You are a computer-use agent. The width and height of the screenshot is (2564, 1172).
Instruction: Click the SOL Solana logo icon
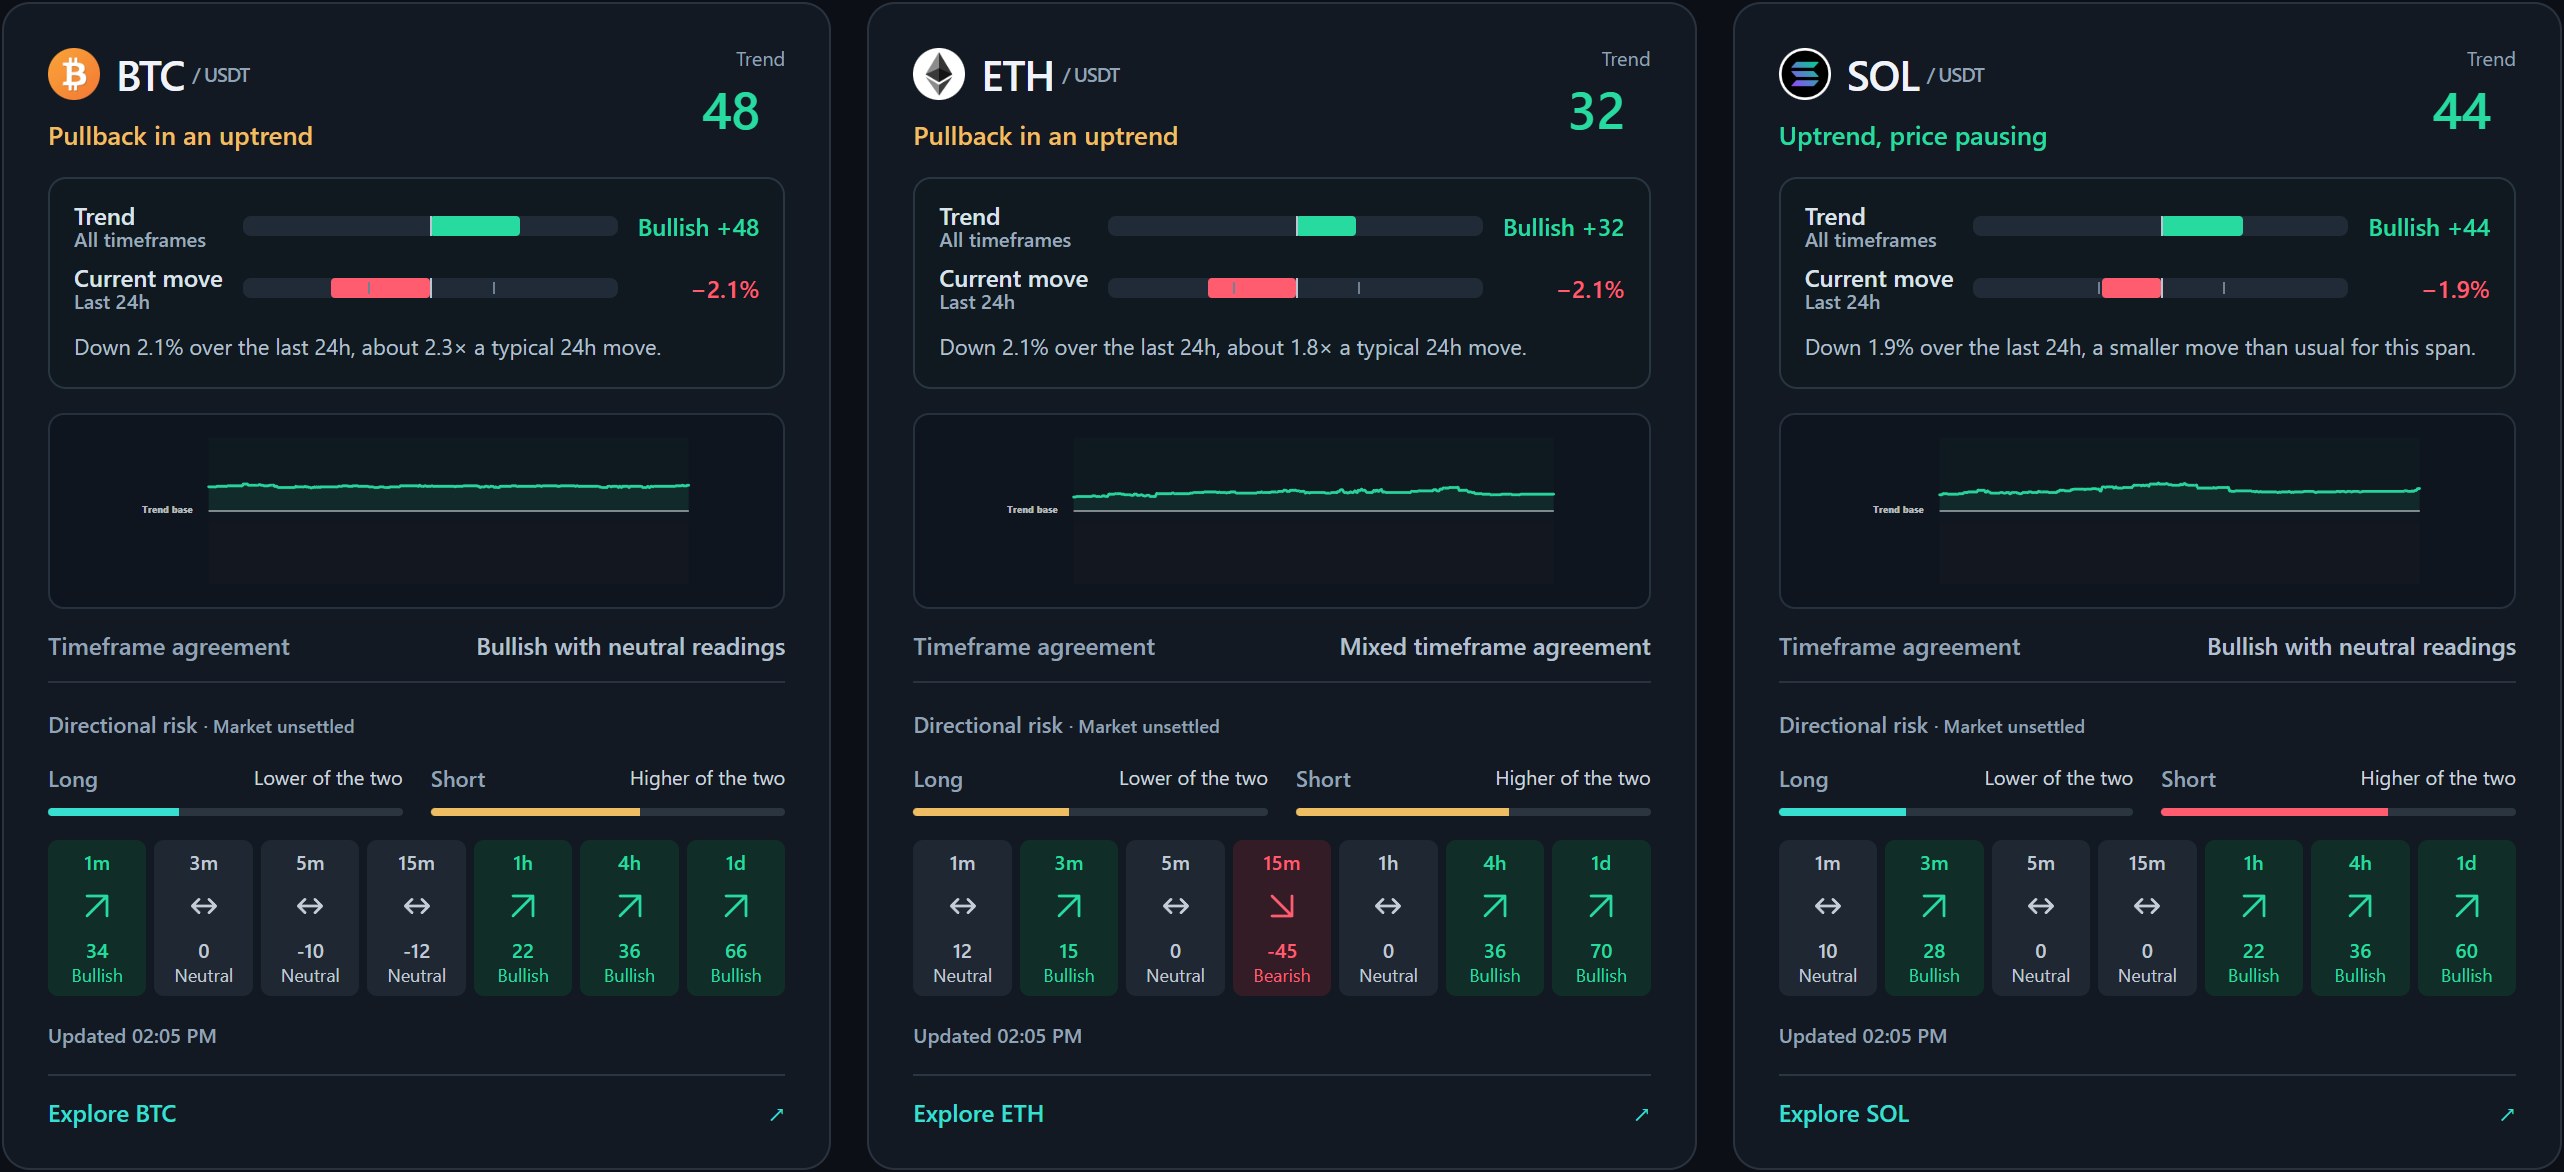pyautogui.click(x=1805, y=74)
